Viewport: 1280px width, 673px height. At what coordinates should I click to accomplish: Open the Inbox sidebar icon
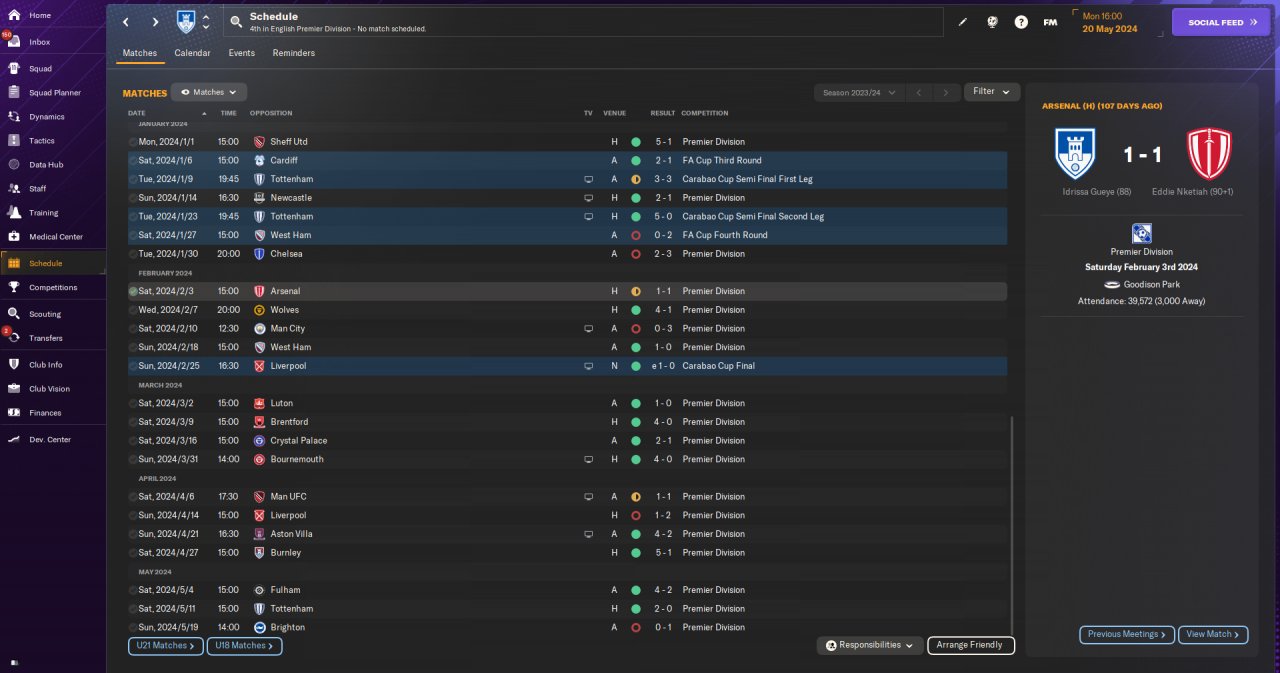[x=14, y=42]
